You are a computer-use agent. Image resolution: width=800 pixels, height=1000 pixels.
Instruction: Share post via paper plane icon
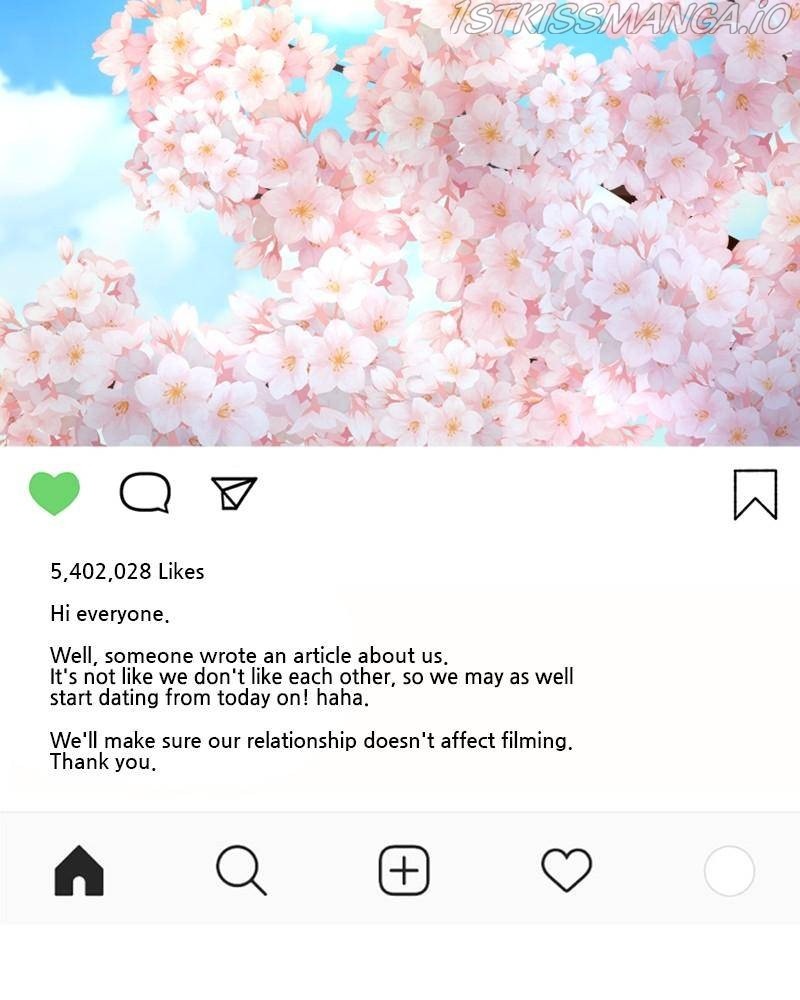[233, 492]
